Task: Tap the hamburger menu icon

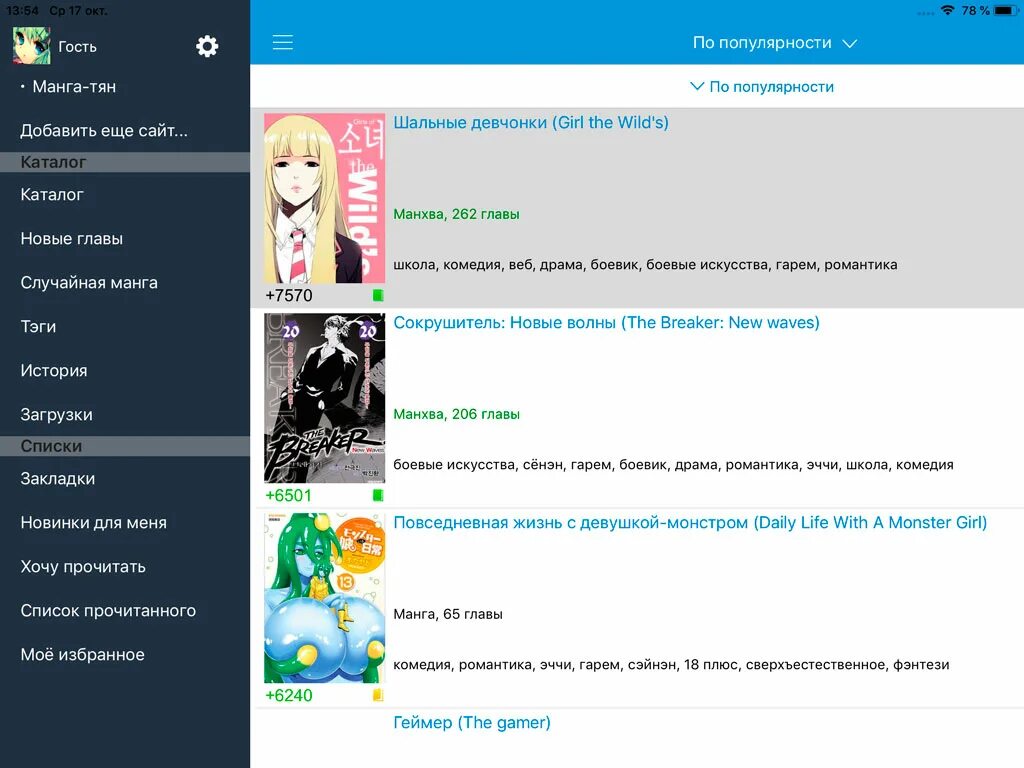Action: (283, 42)
